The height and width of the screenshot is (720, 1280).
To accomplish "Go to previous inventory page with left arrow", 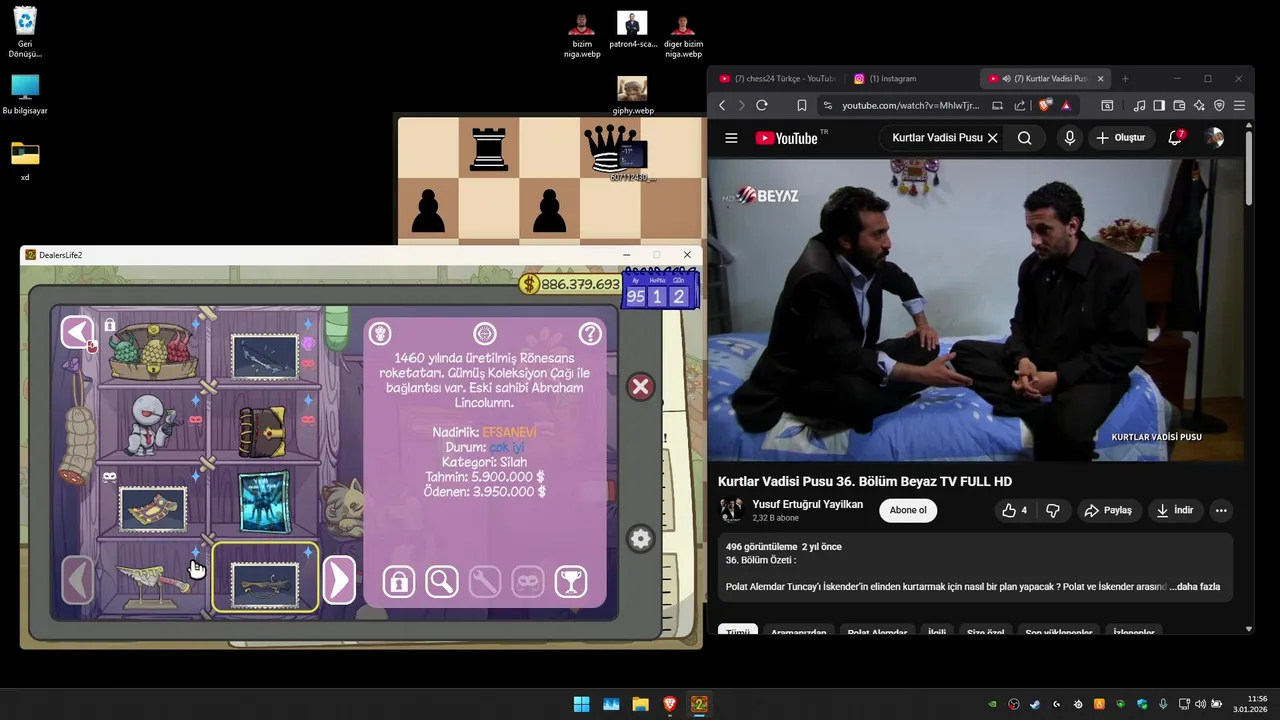I will tap(78, 579).
